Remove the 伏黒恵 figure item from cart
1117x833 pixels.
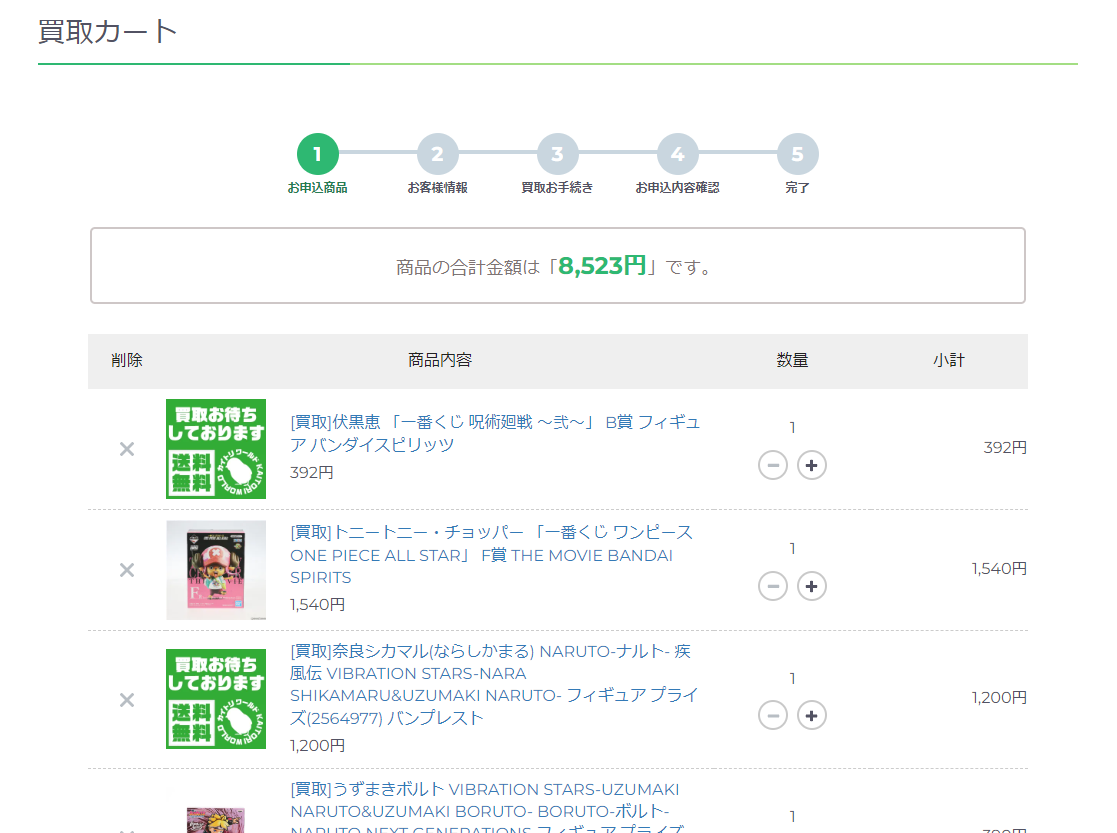pyautogui.click(x=127, y=449)
